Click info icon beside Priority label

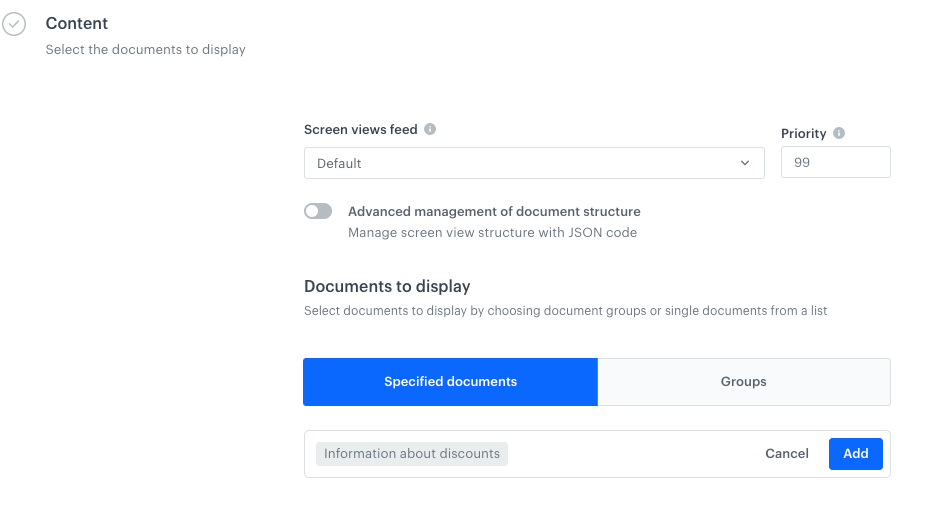(x=839, y=133)
